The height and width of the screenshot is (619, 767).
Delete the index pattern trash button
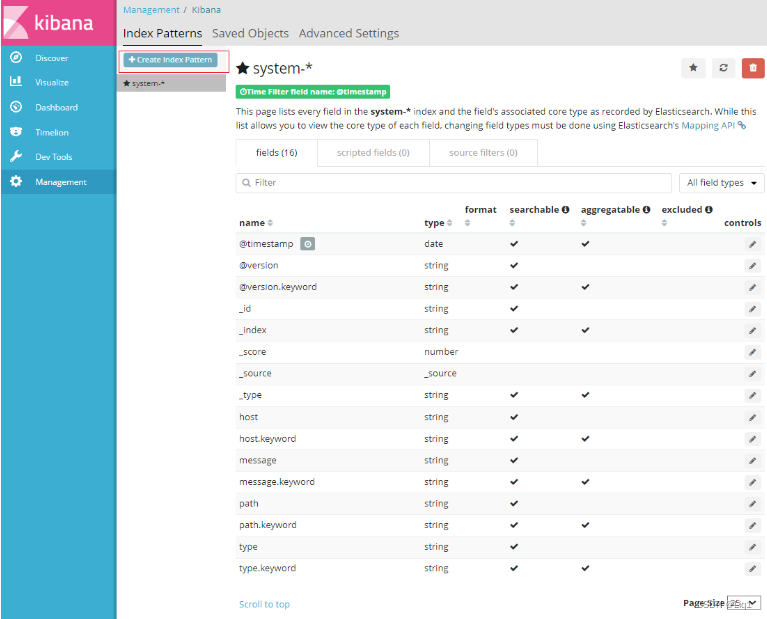coord(753,68)
